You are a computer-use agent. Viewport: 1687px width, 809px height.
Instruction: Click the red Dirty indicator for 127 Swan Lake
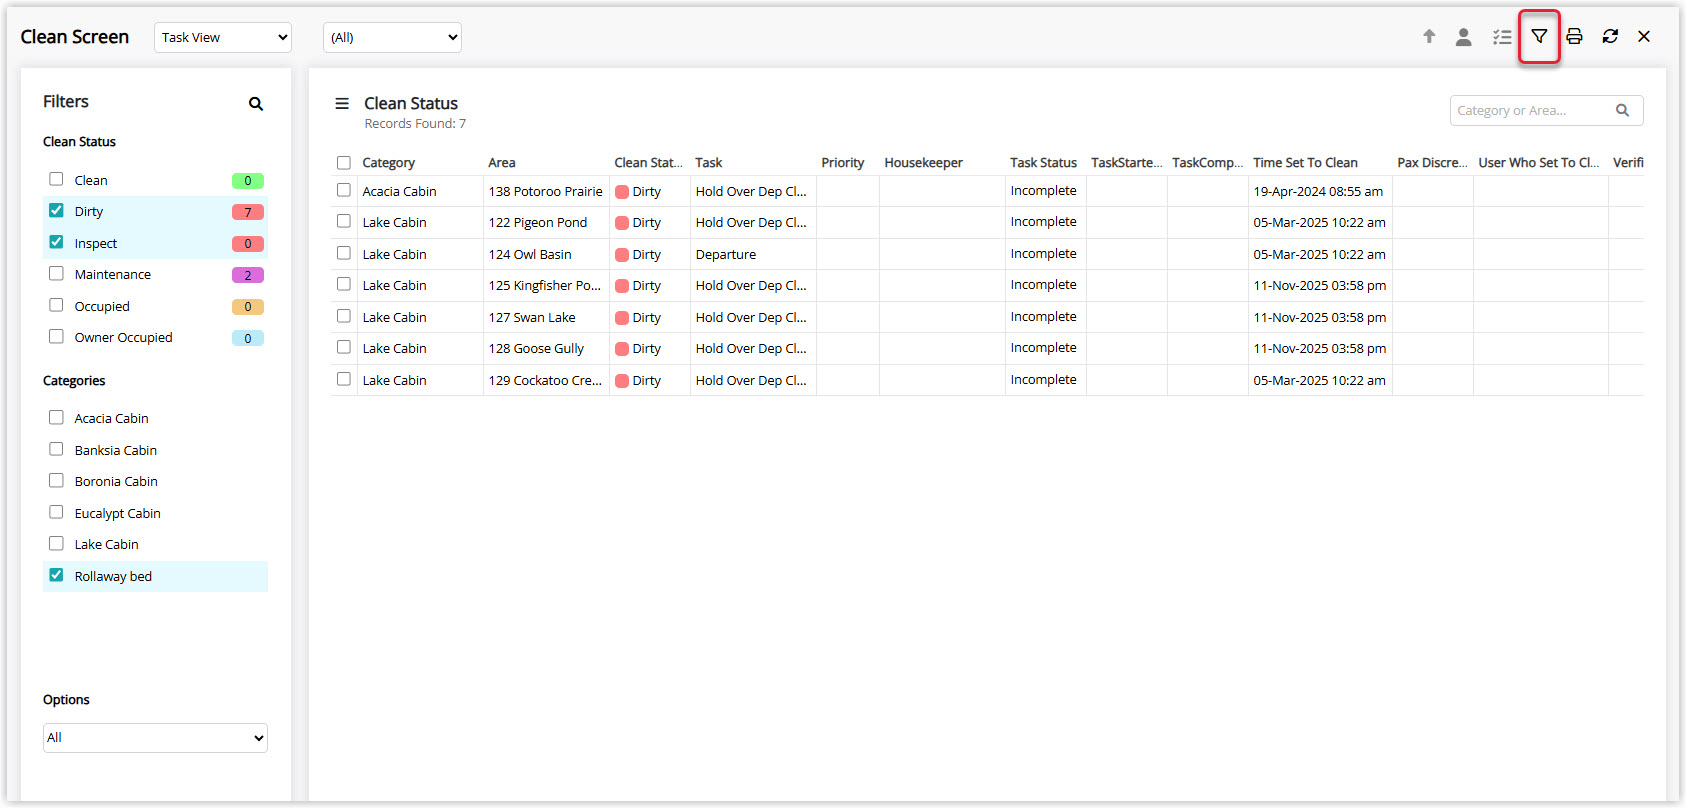click(622, 318)
